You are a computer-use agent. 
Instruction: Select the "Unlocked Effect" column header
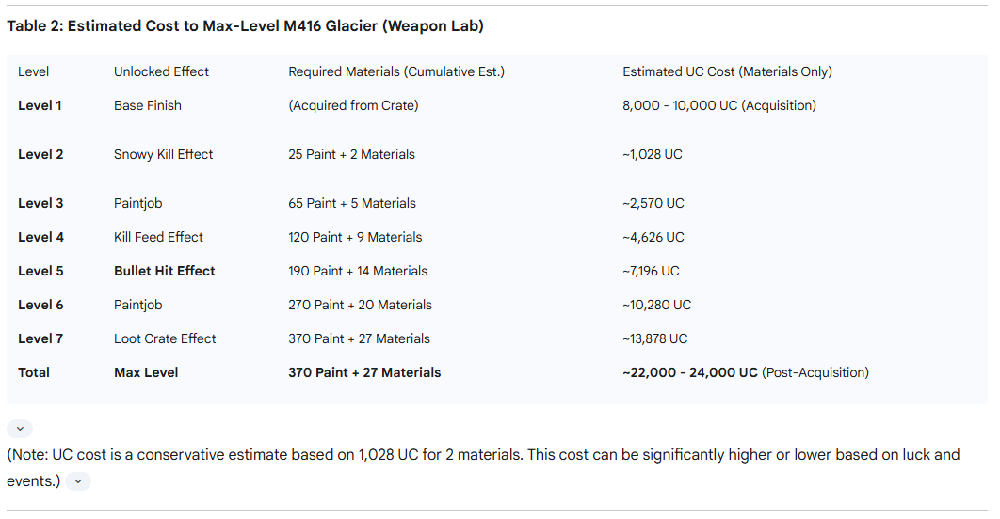pyautogui.click(x=160, y=72)
